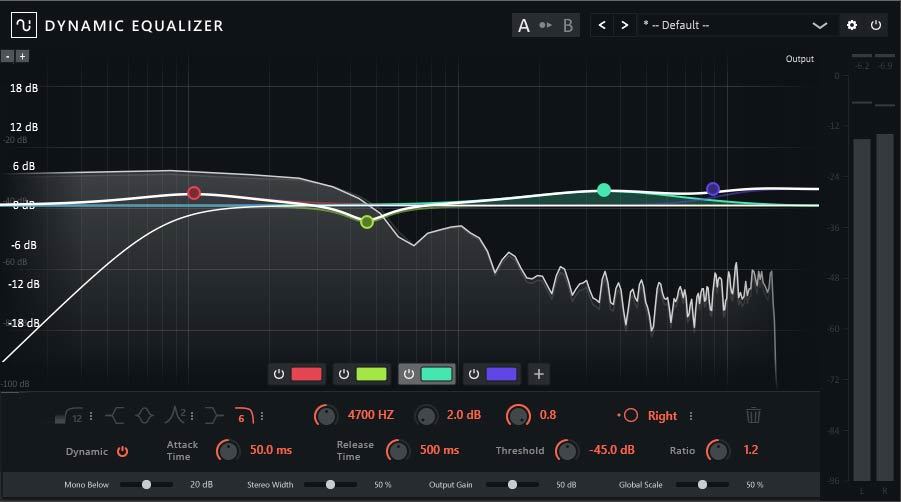
Task: Click the 500 ms release value
Action: point(439,450)
